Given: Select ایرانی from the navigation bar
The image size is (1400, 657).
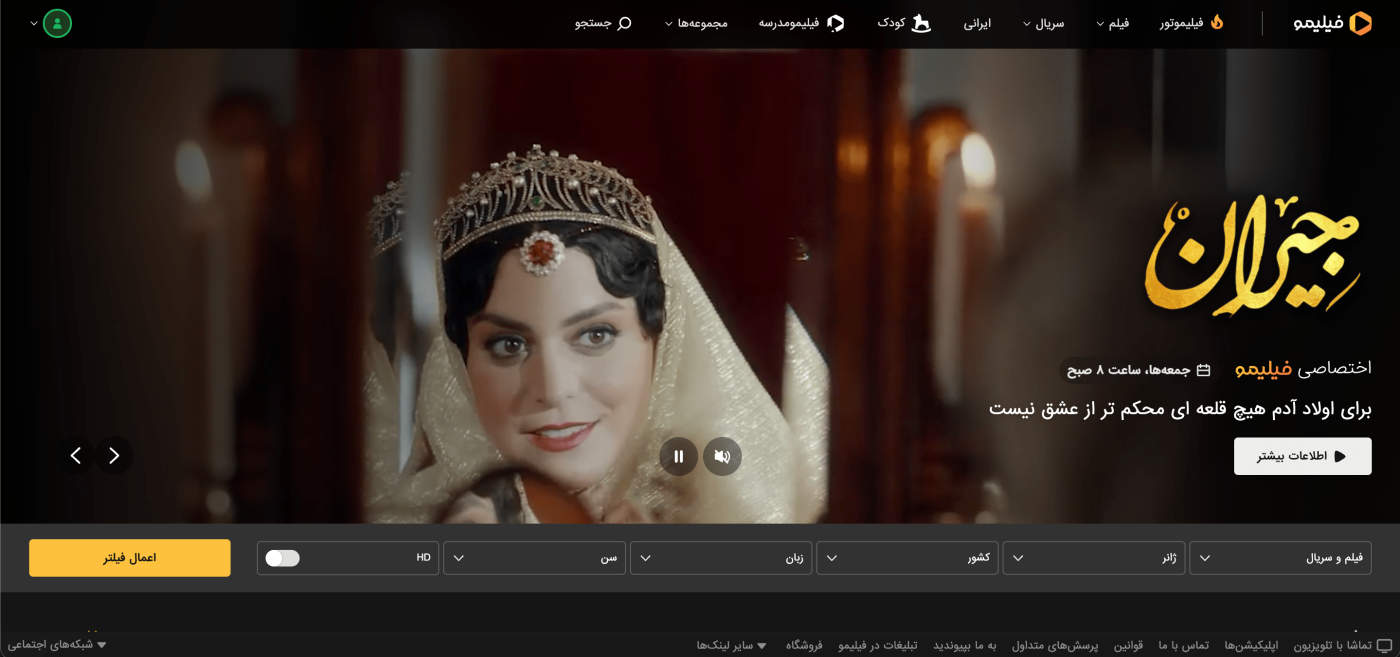Looking at the screenshot, I should [x=977, y=23].
